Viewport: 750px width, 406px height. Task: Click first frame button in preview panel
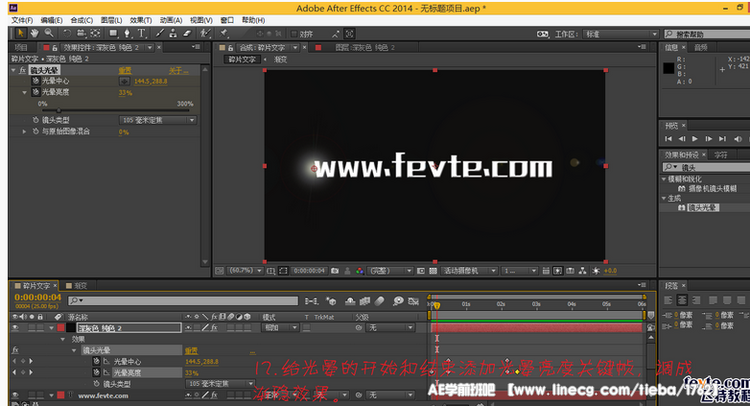tap(668, 139)
